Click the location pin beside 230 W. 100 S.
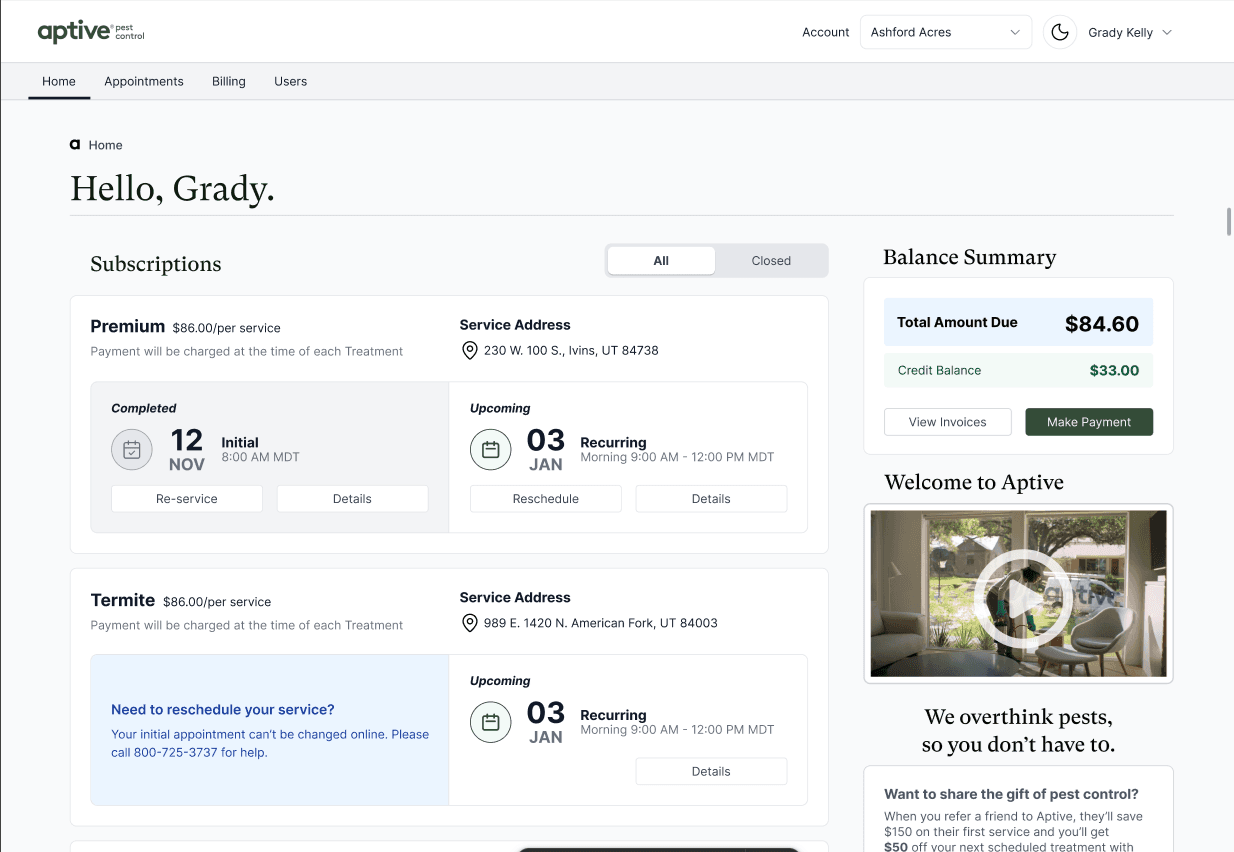Image resolution: width=1234 pixels, height=852 pixels. [x=469, y=350]
